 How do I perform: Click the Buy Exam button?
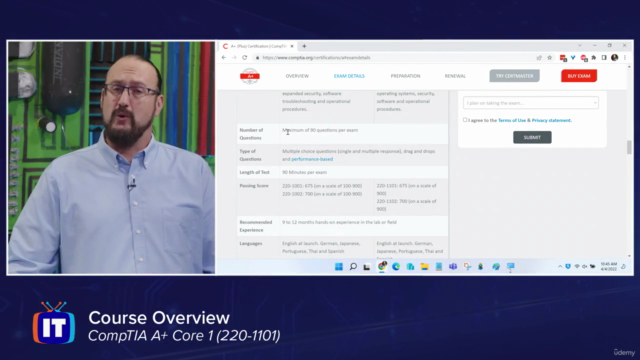tap(579, 76)
